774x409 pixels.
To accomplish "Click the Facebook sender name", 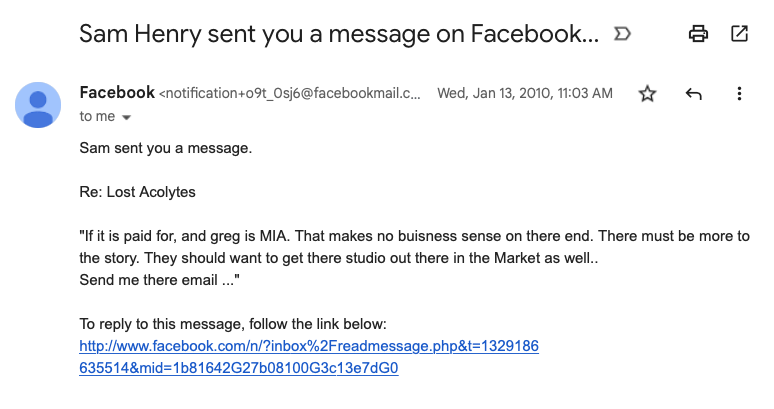I will click(117, 92).
